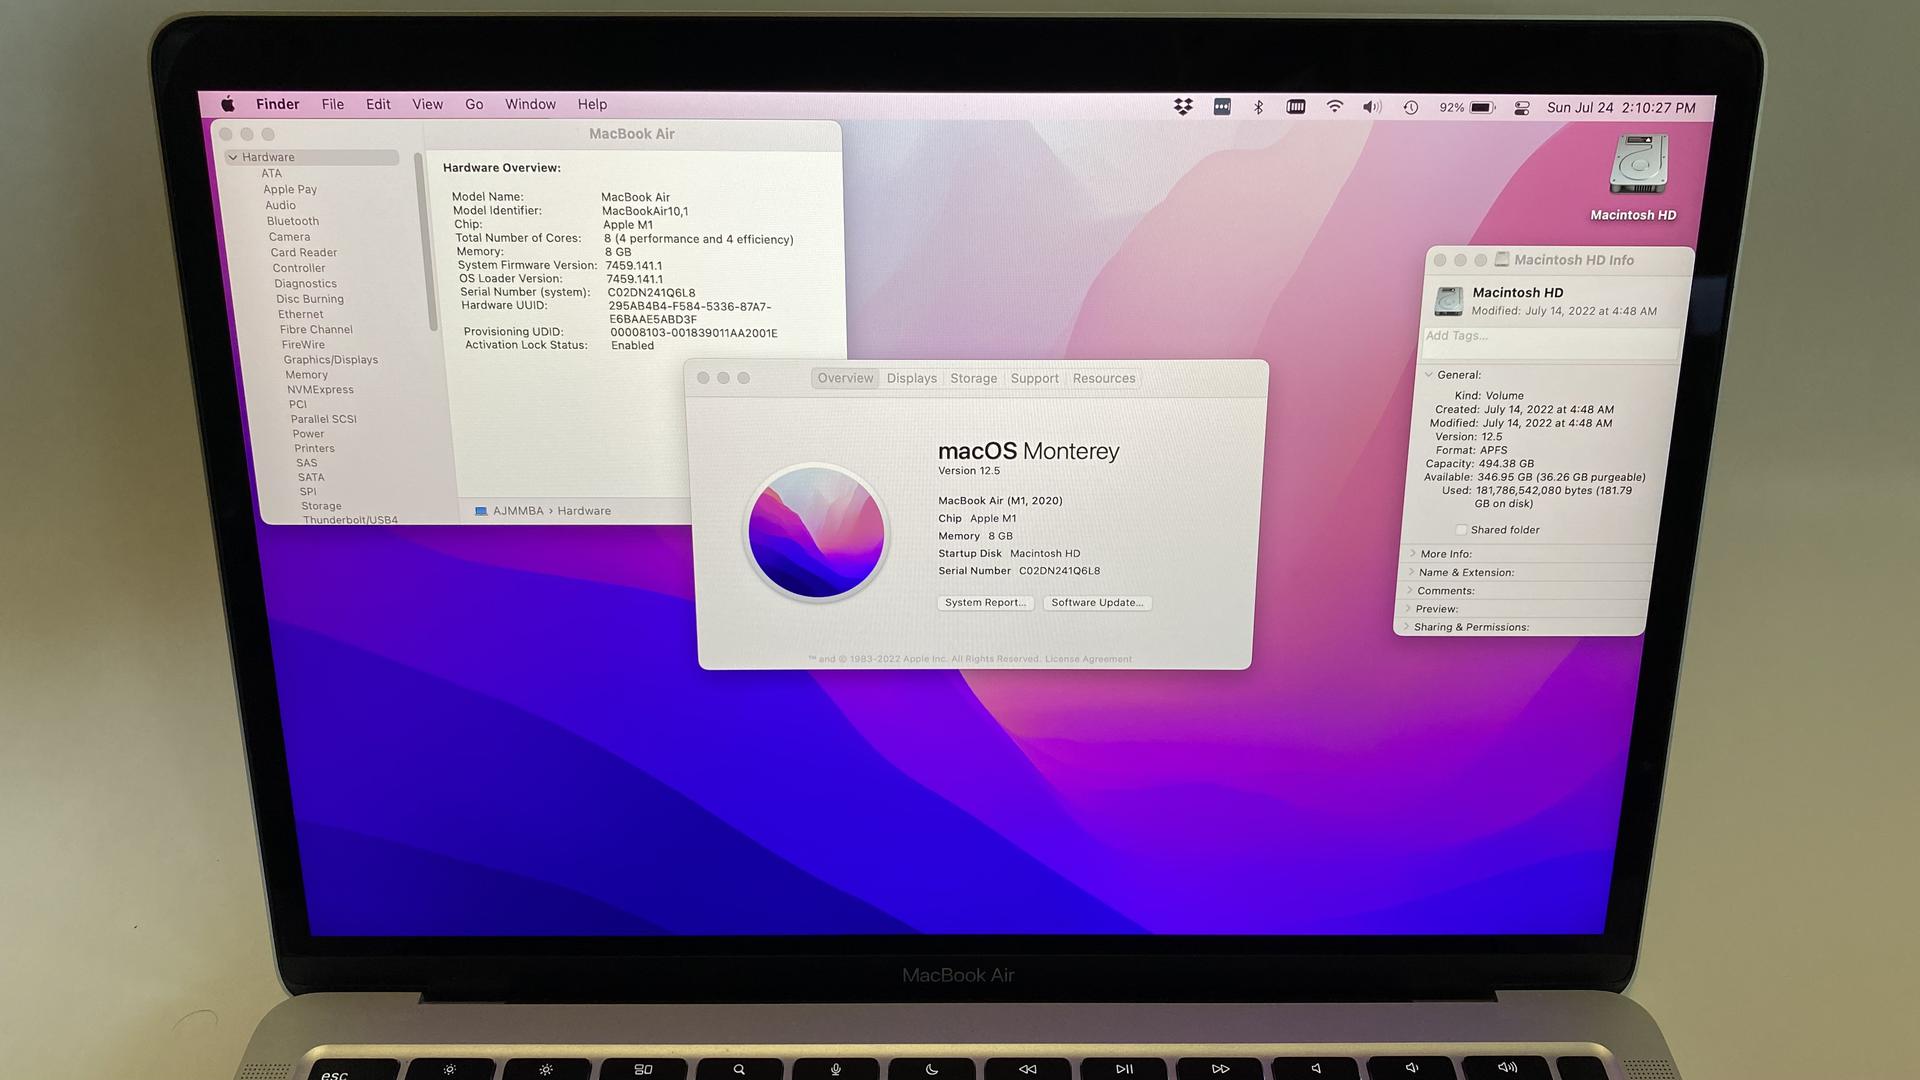Open Time Machine status icon
The width and height of the screenshot is (1920, 1080).
(x=1410, y=107)
